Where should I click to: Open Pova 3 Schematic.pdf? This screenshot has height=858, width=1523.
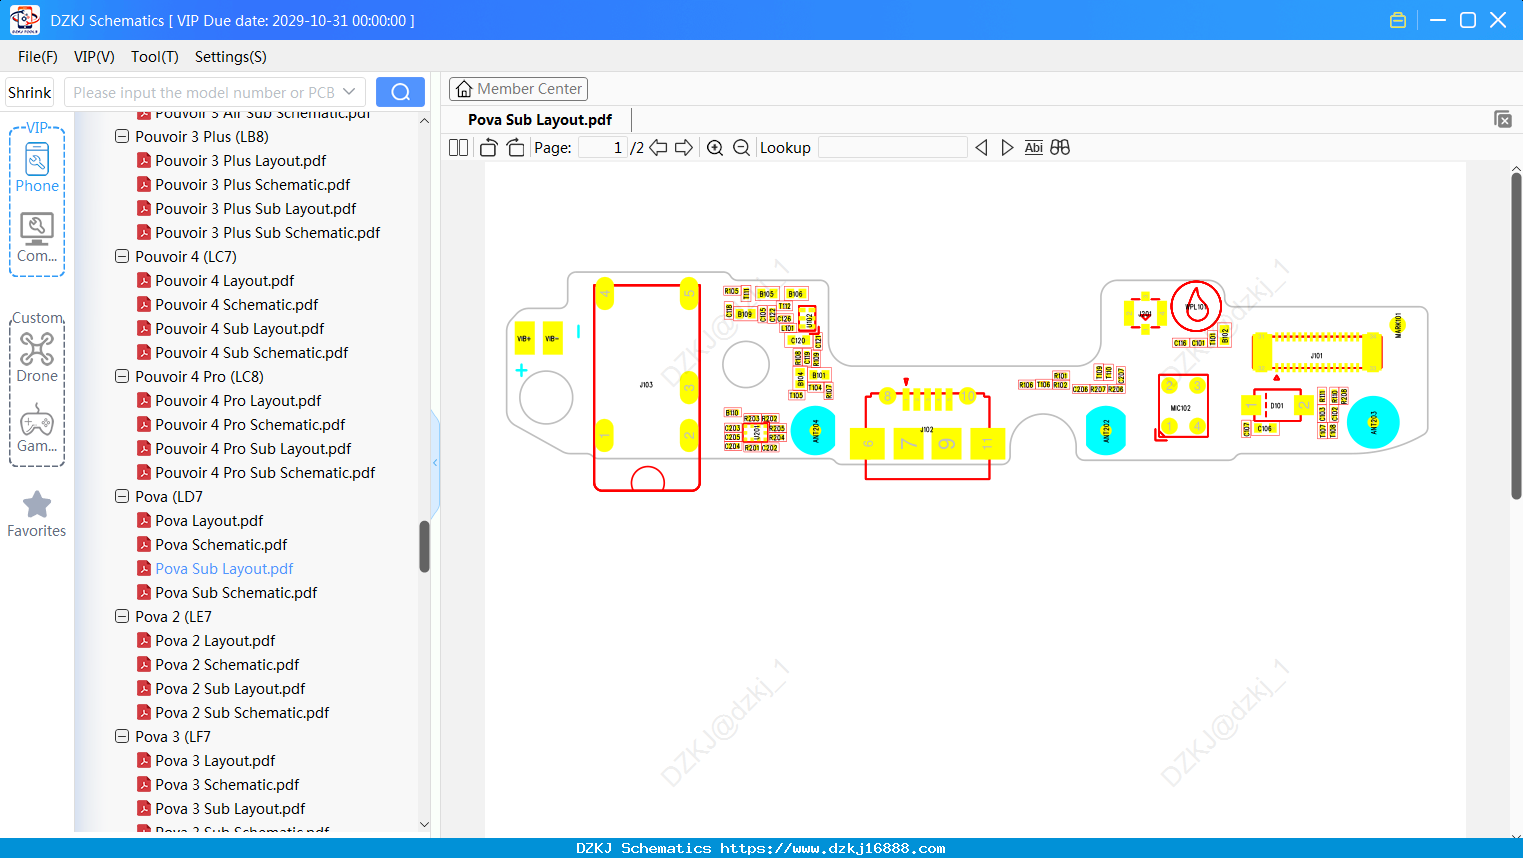(x=227, y=784)
